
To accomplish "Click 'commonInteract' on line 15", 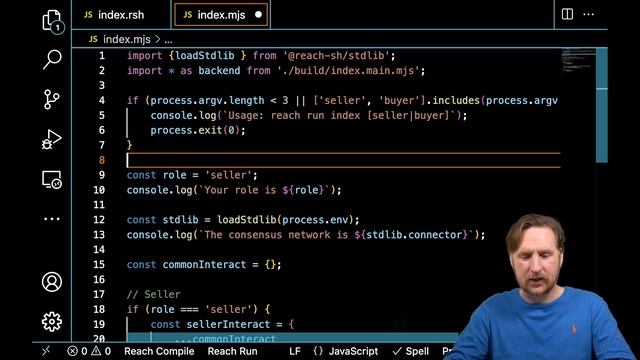I will pos(204,265).
